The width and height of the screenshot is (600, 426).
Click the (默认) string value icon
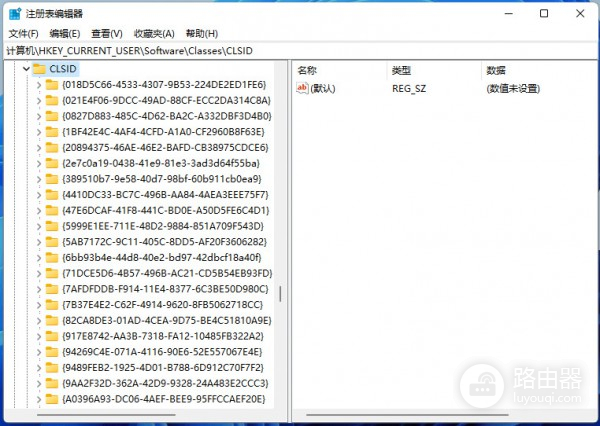coord(303,88)
